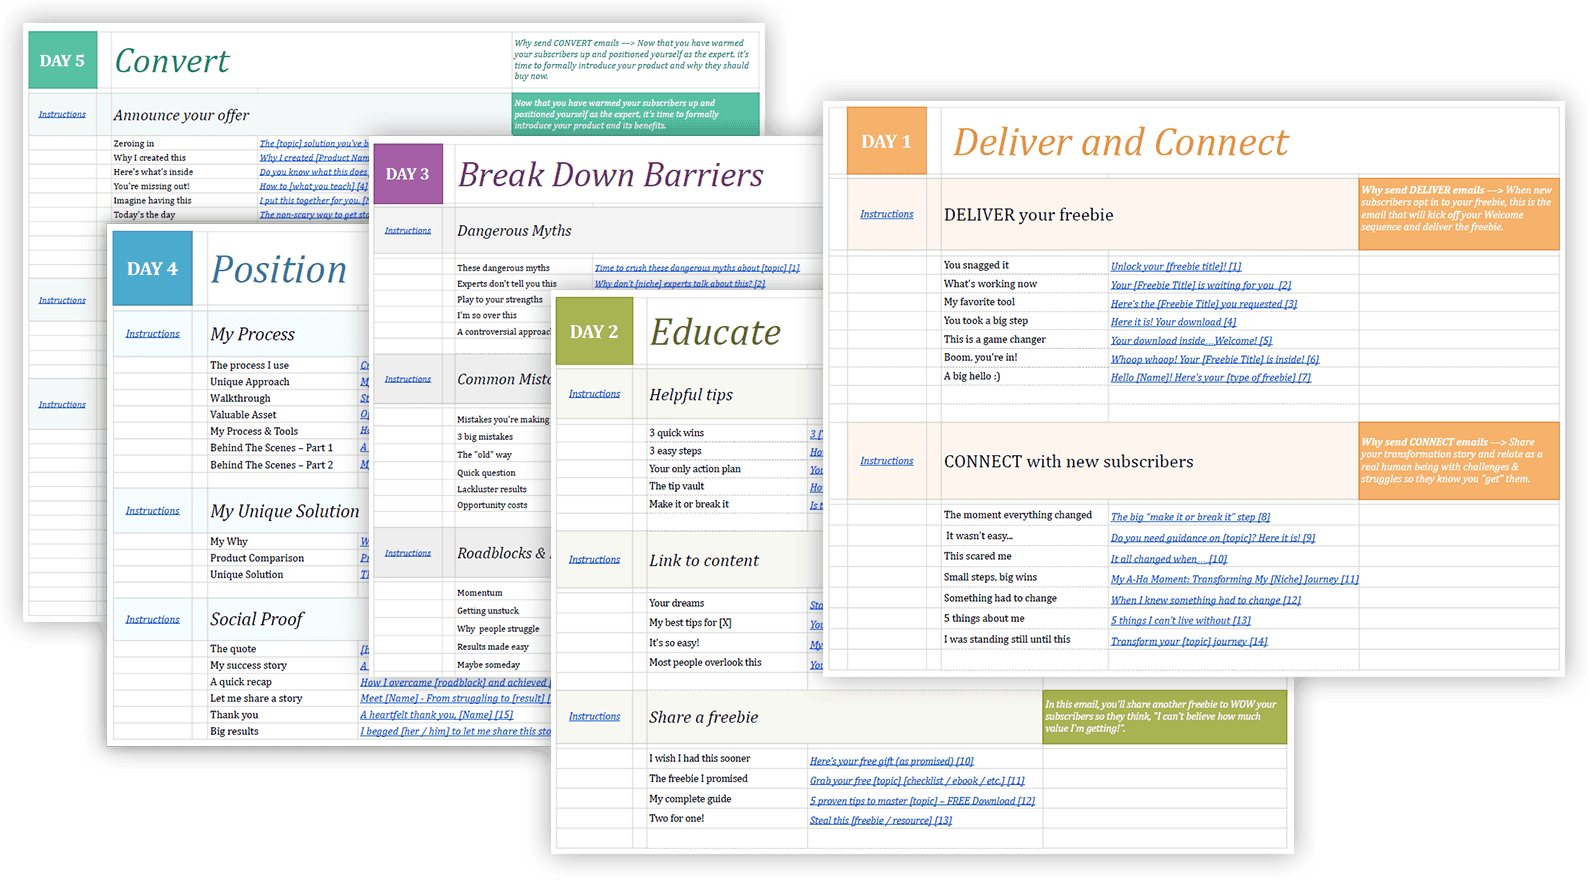Viewport: 1589px width, 891px height.
Task: Open "Time to crush these dangerous myths" link
Action: (696, 268)
